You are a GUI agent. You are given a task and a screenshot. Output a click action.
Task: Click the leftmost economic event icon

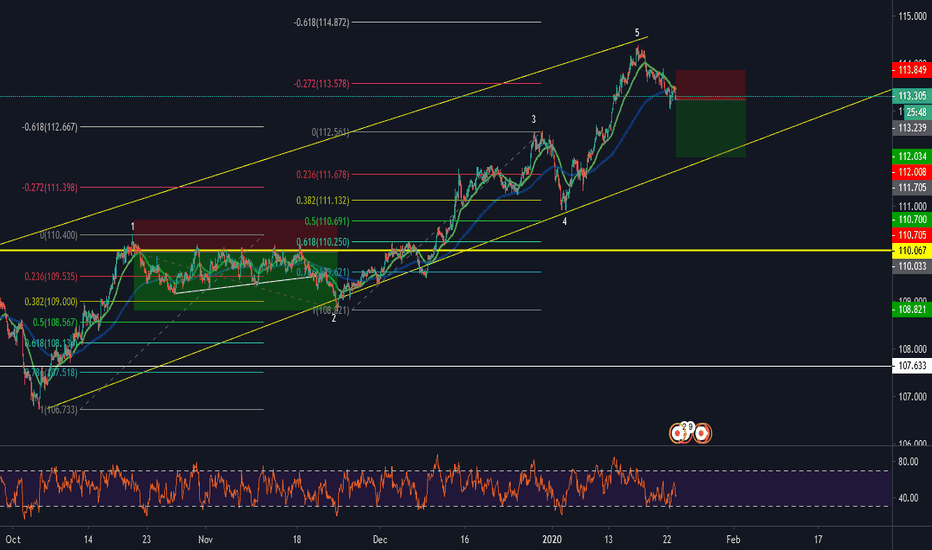[678, 433]
